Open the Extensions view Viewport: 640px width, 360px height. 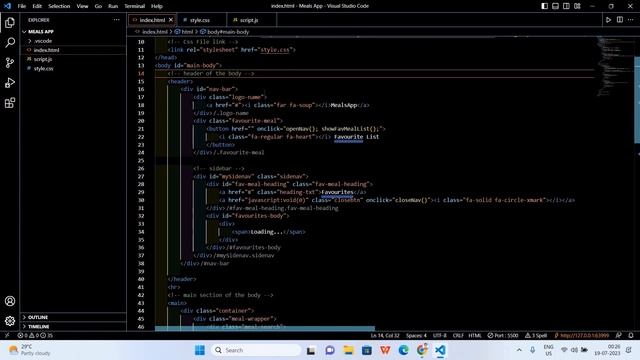[x=10, y=102]
